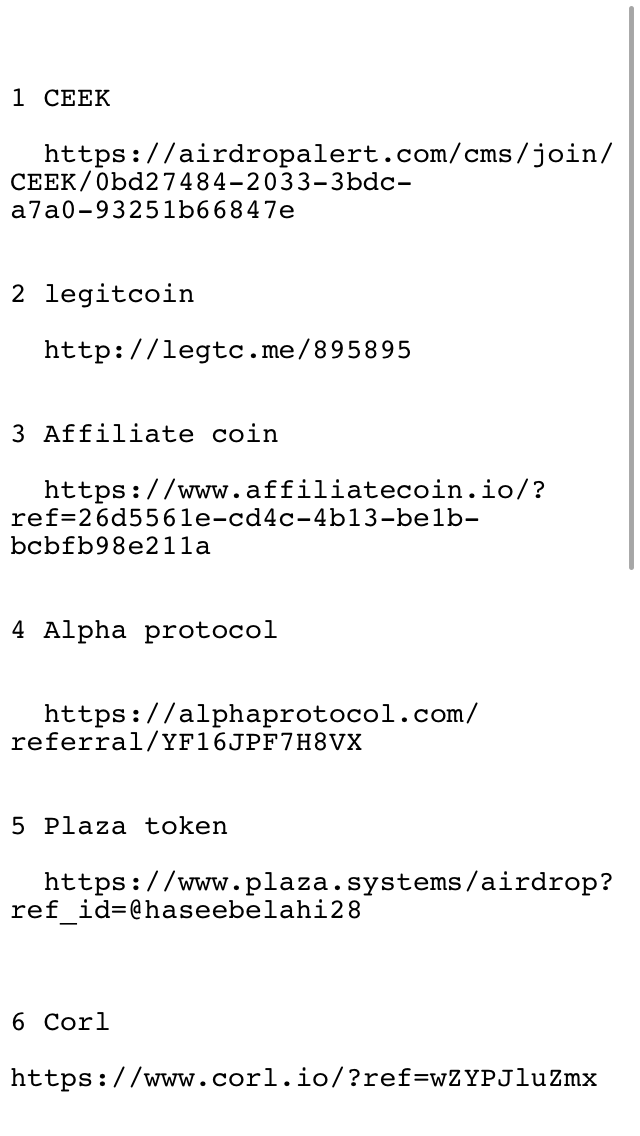Click the 'ref_id=@haseebelahi28' text line
The height and width of the screenshot is (1136, 640).
pos(186,910)
